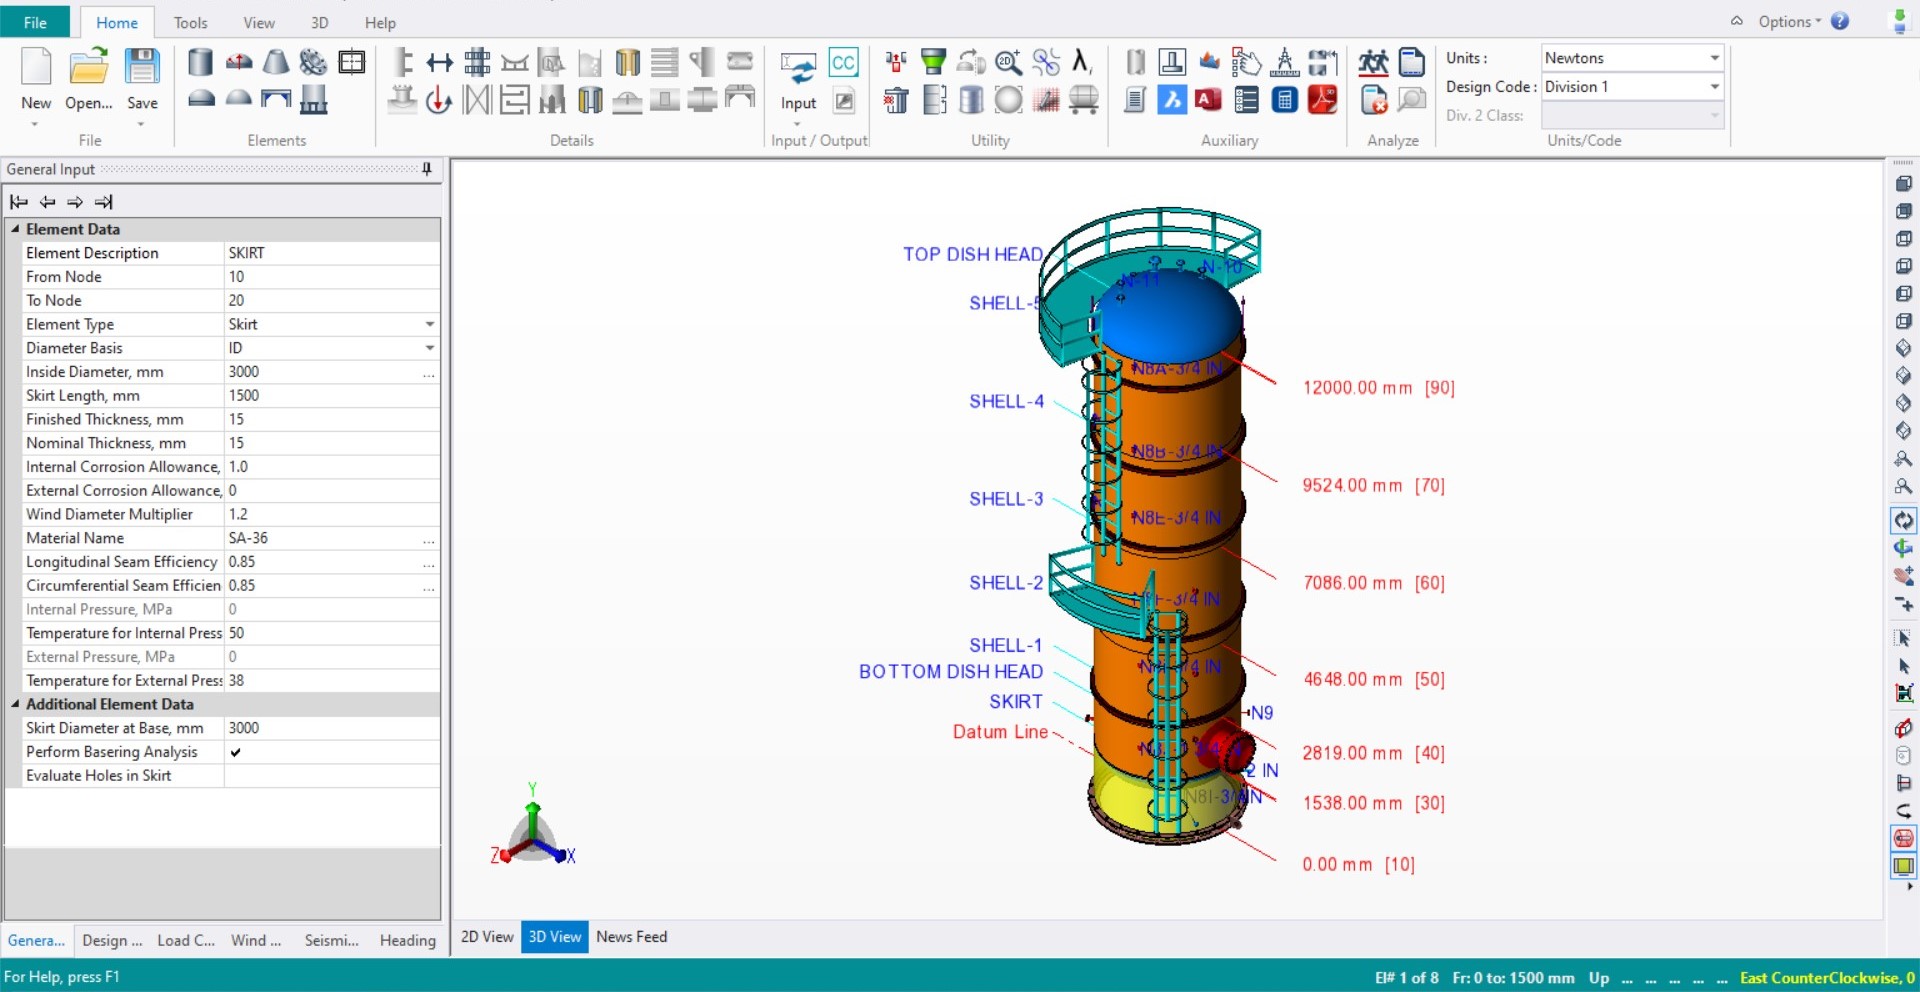1920x992 pixels.
Task: Change Units from Newtons dropdown
Action: [x=1714, y=58]
